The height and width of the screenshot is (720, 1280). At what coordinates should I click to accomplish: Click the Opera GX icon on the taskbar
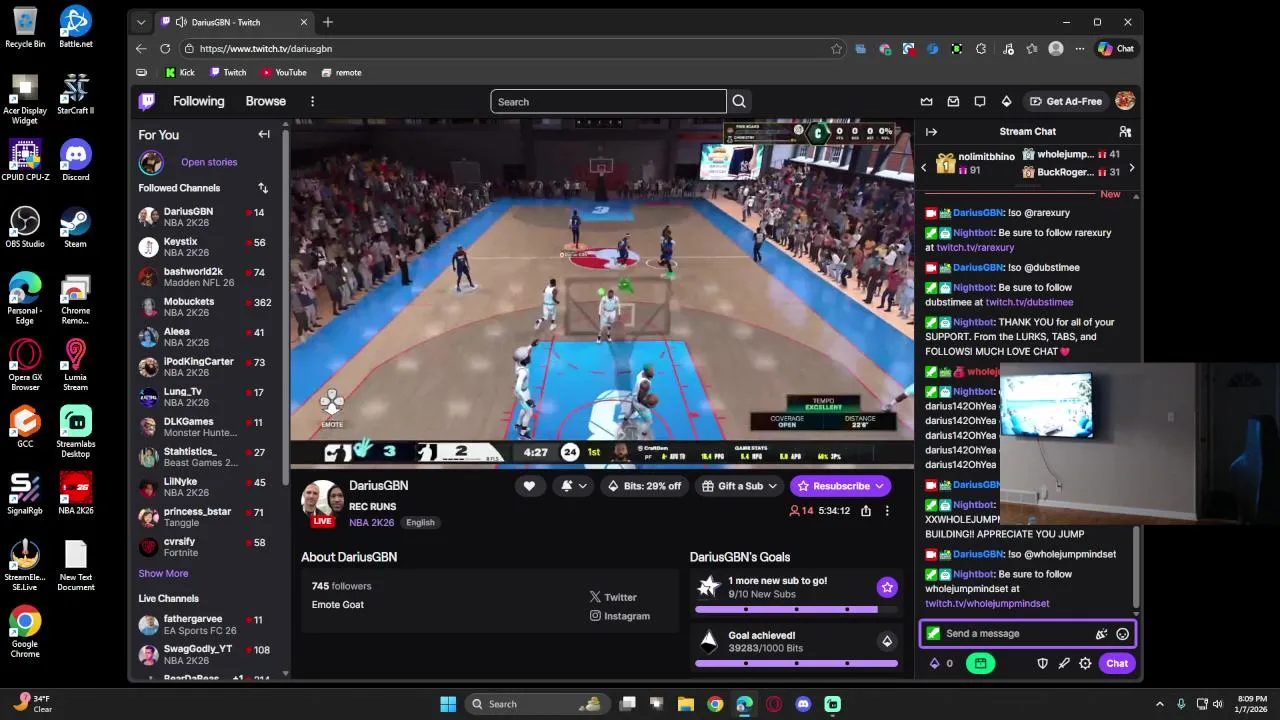[774, 704]
